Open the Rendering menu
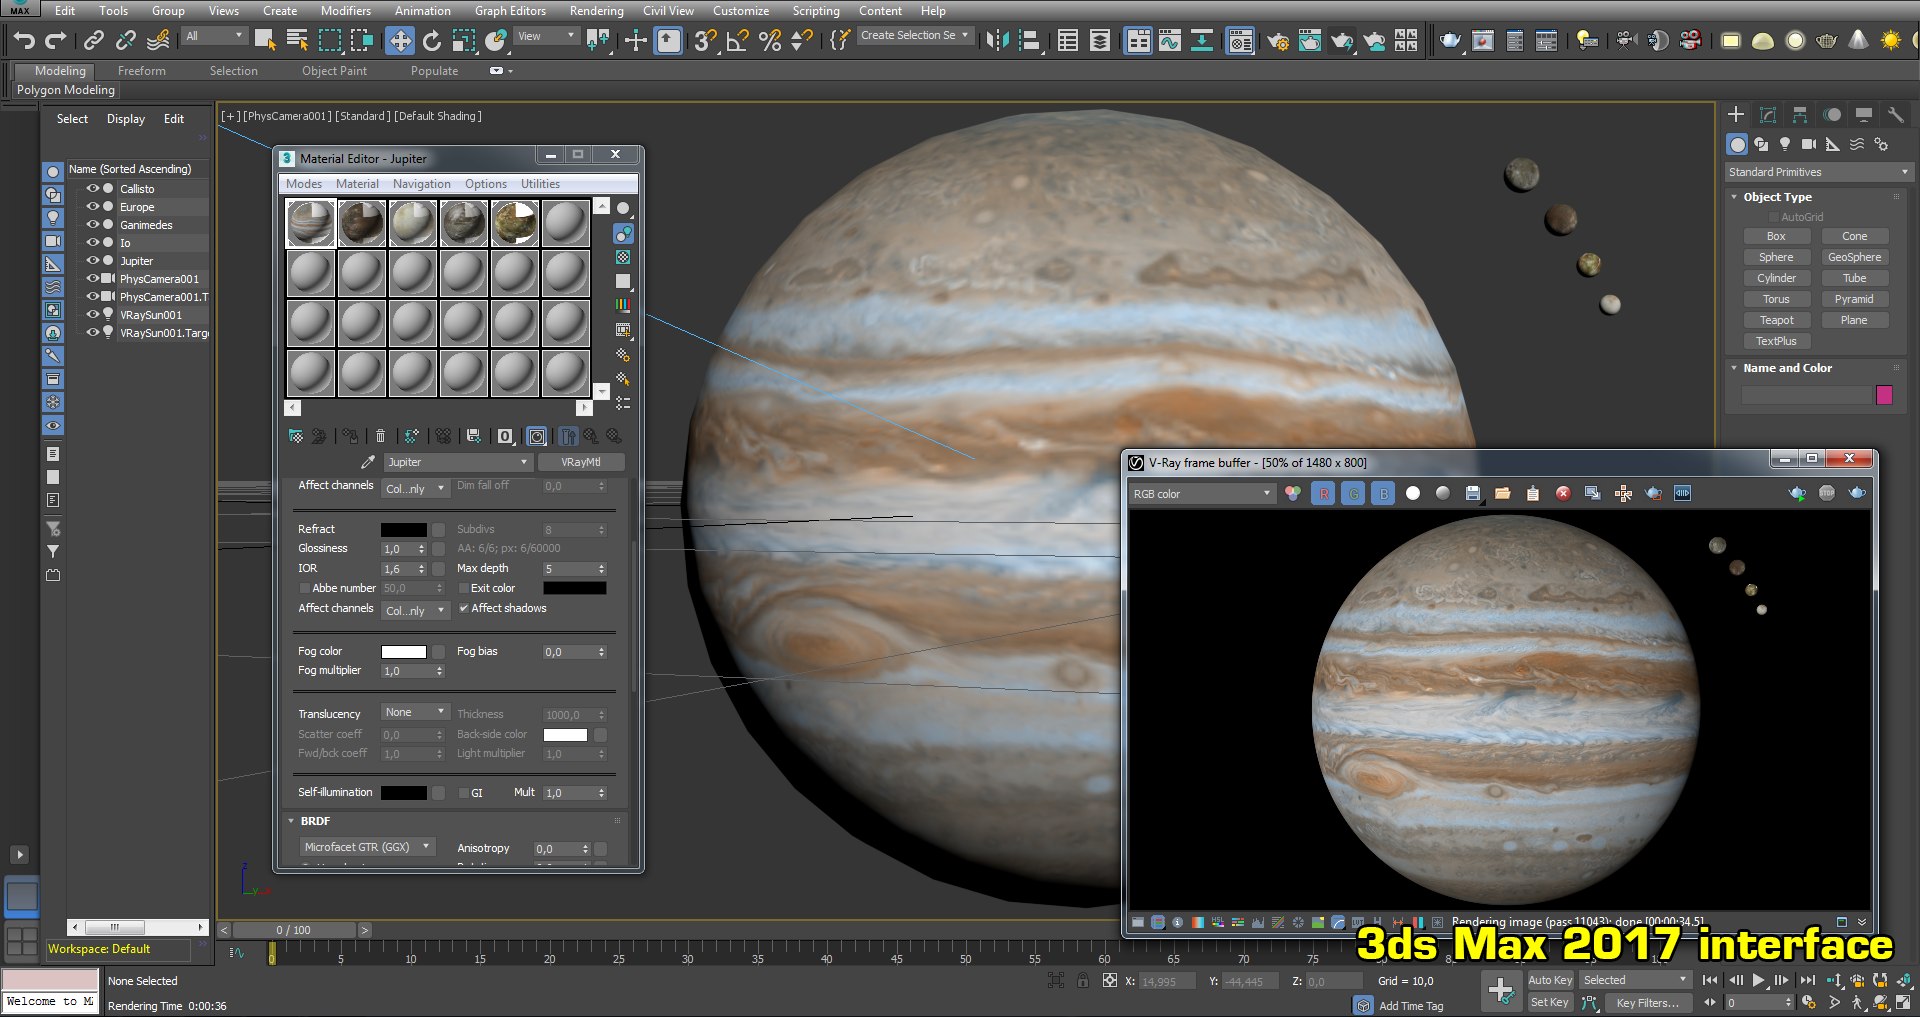Screen dimensions: 1920x1017 (x=596, y=10)
